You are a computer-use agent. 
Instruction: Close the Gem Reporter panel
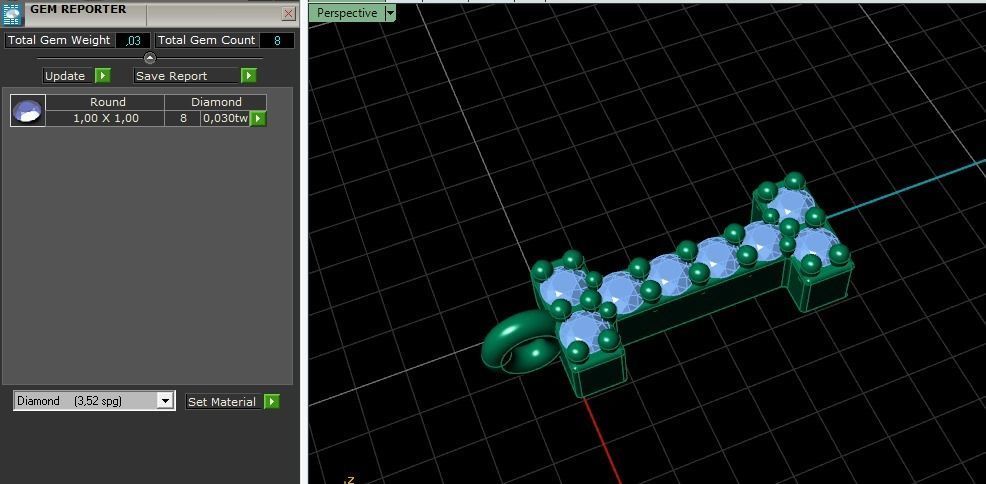[289, 13]
